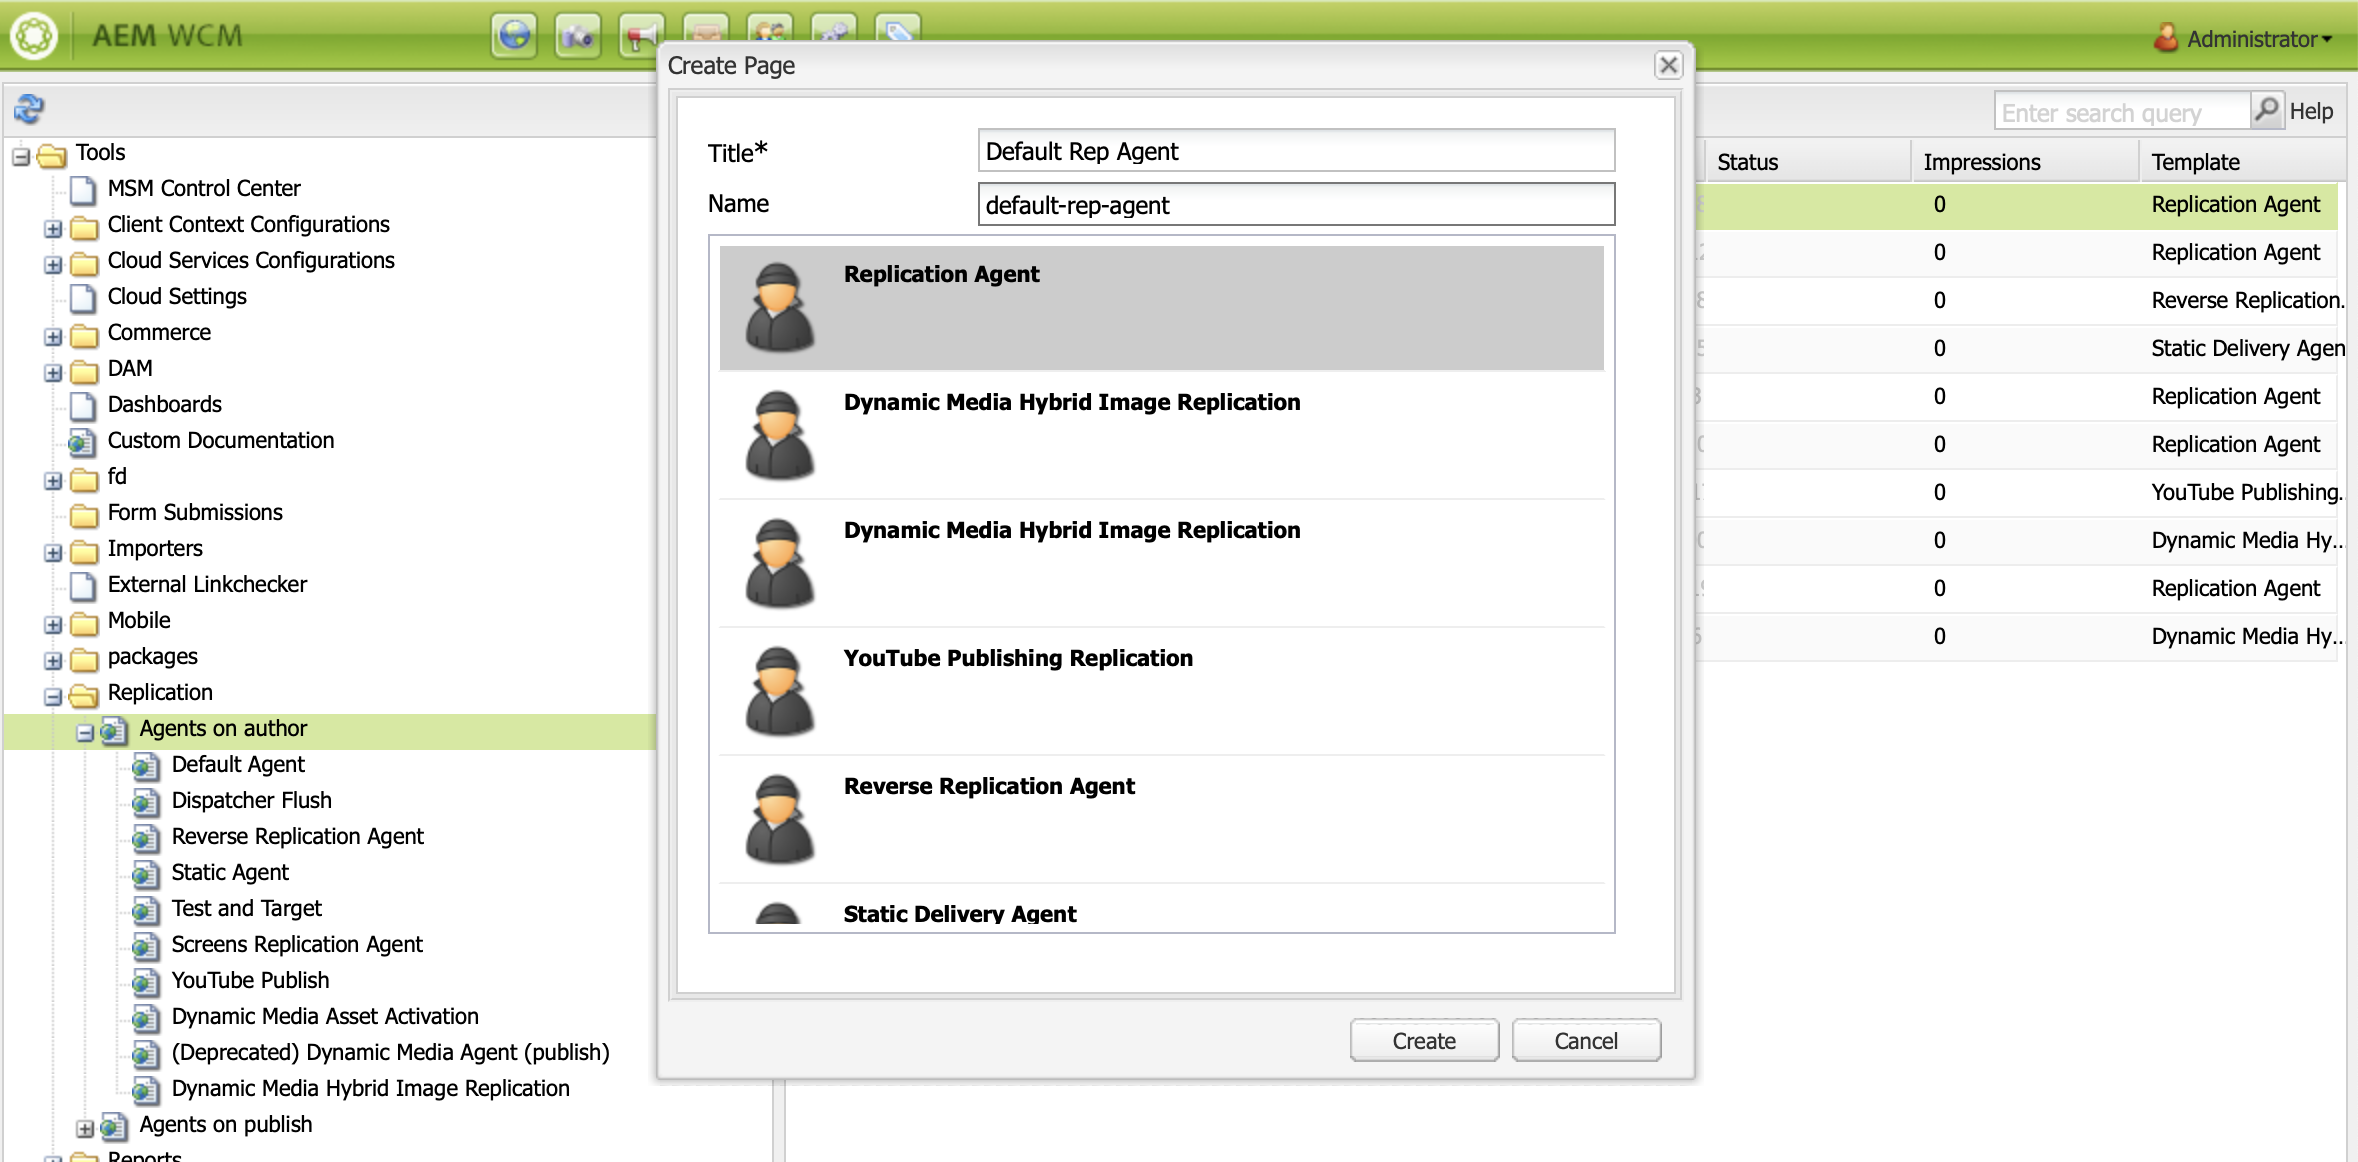Click the AEM logo icon

point(34,36)
